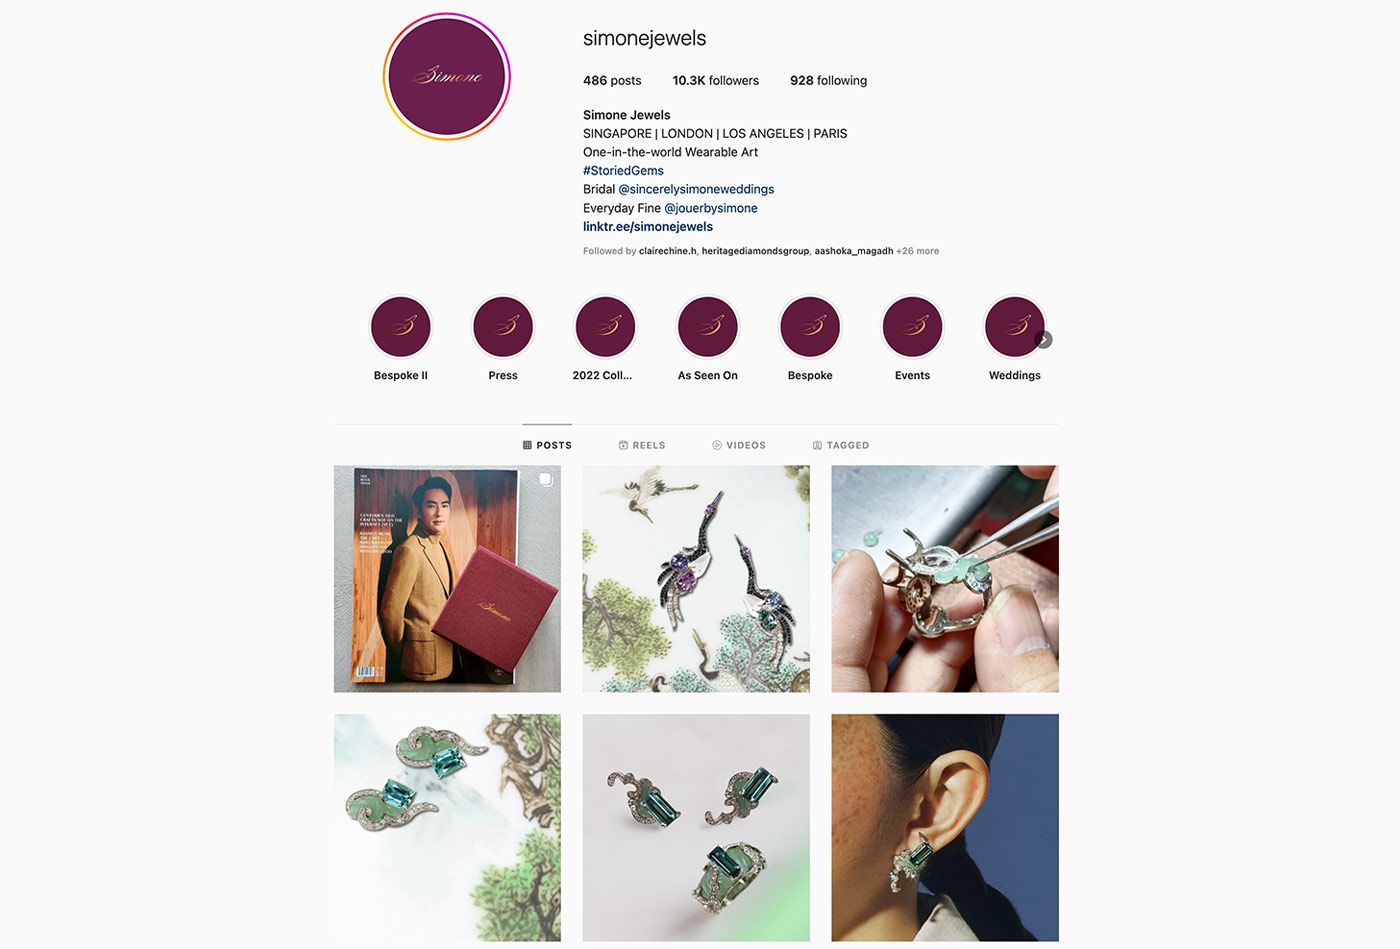
Task: Open the Press story highlight
Action: [503, 327]
